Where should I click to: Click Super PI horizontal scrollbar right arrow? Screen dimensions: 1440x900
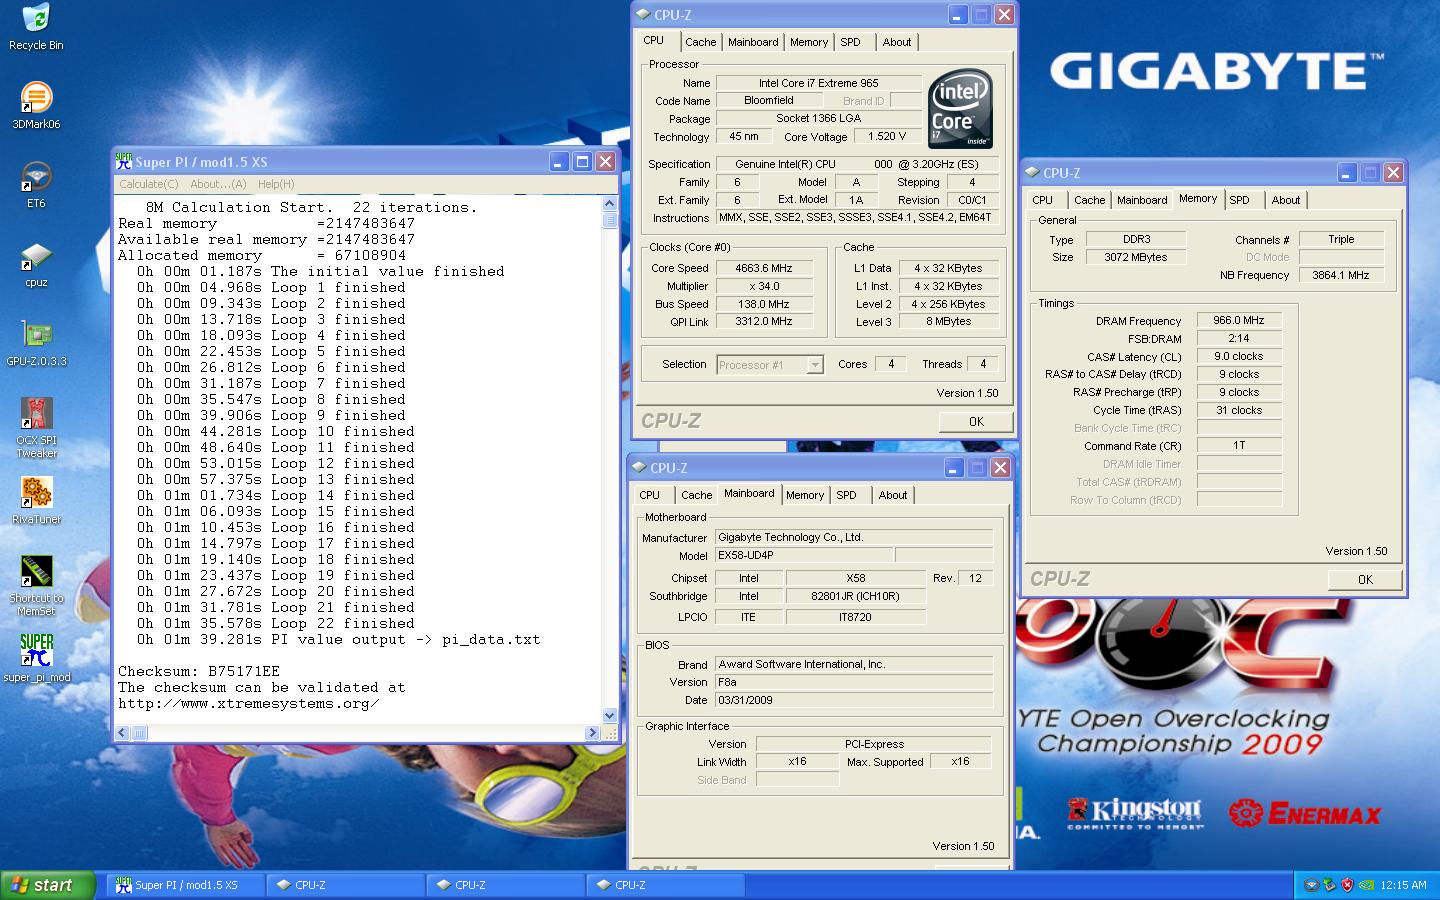tap(594, 732)
